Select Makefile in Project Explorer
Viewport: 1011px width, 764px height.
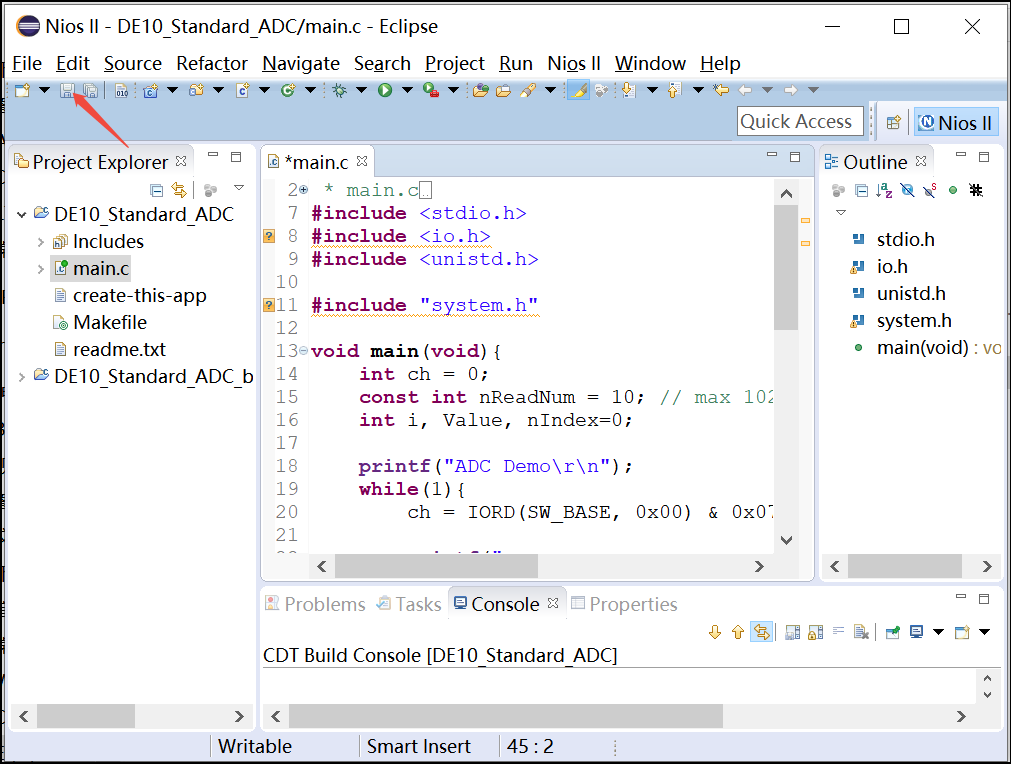(x=110, y=322)
